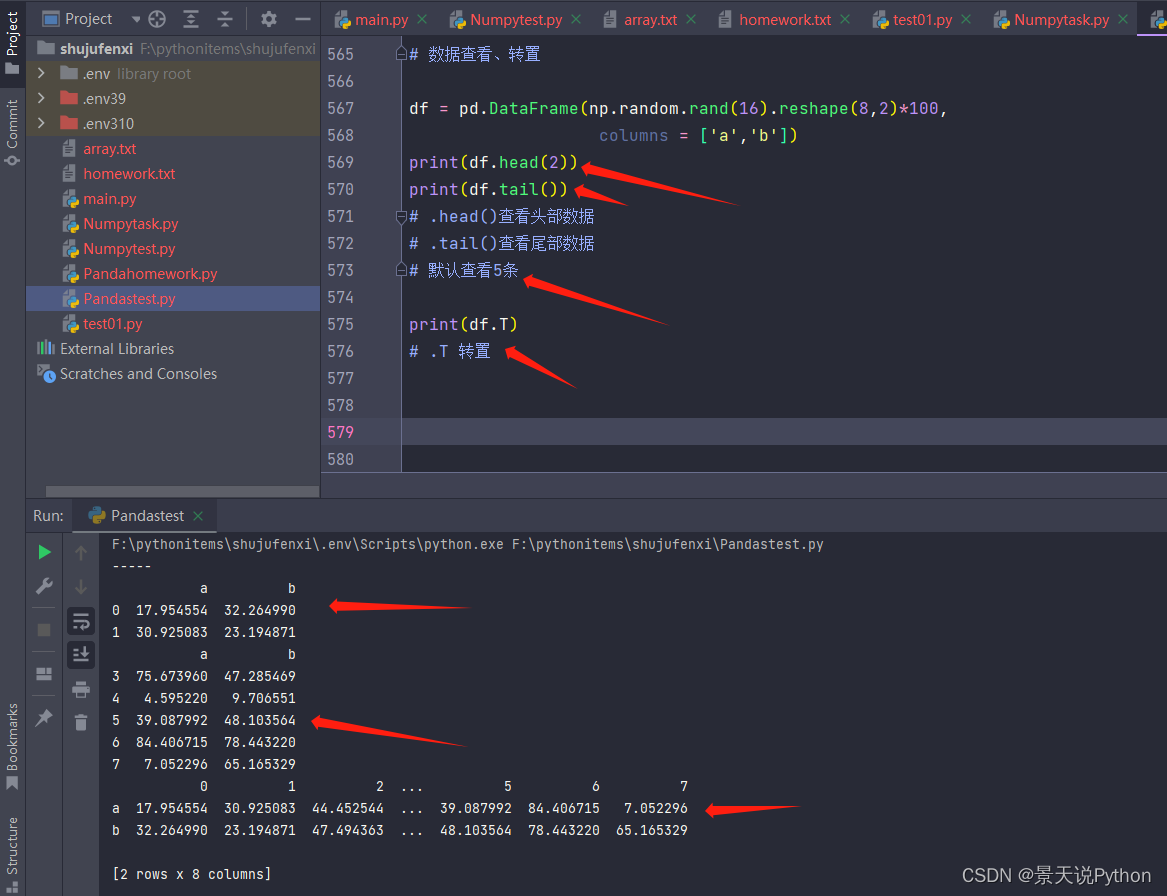Select Numpytask.py in the project tree
The width and height of the screenshot is (1167, 896).
point(173,223)
